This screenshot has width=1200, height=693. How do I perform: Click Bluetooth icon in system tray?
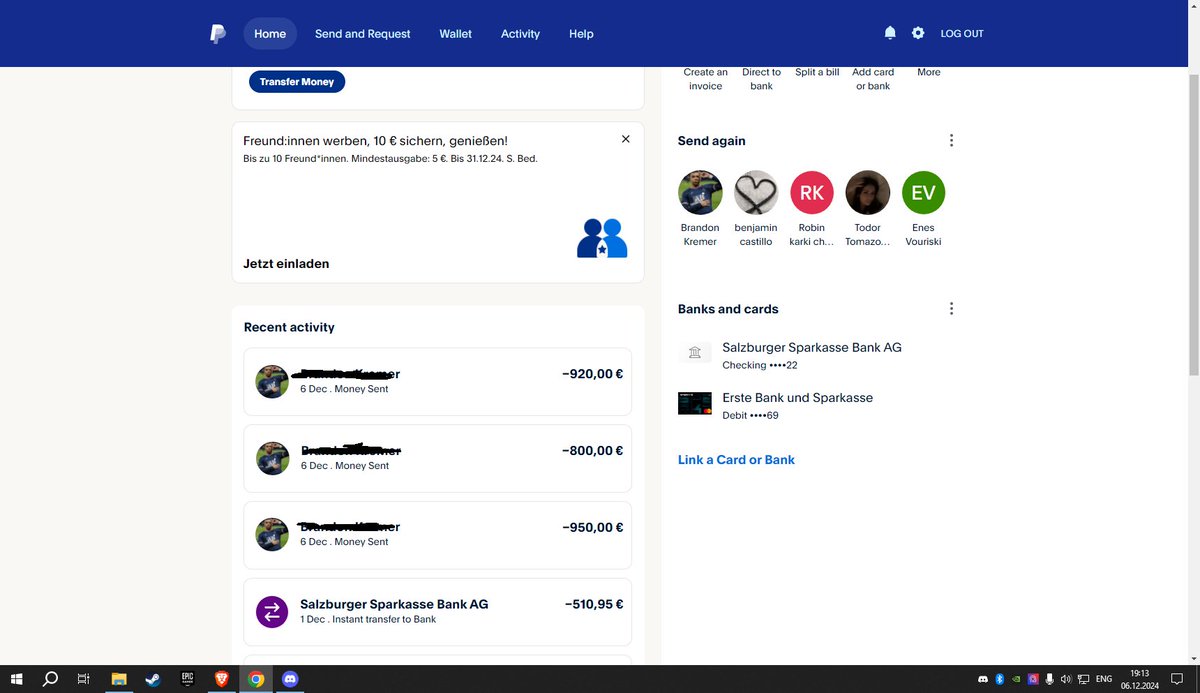pyautogui.click(x=999, y=679)
